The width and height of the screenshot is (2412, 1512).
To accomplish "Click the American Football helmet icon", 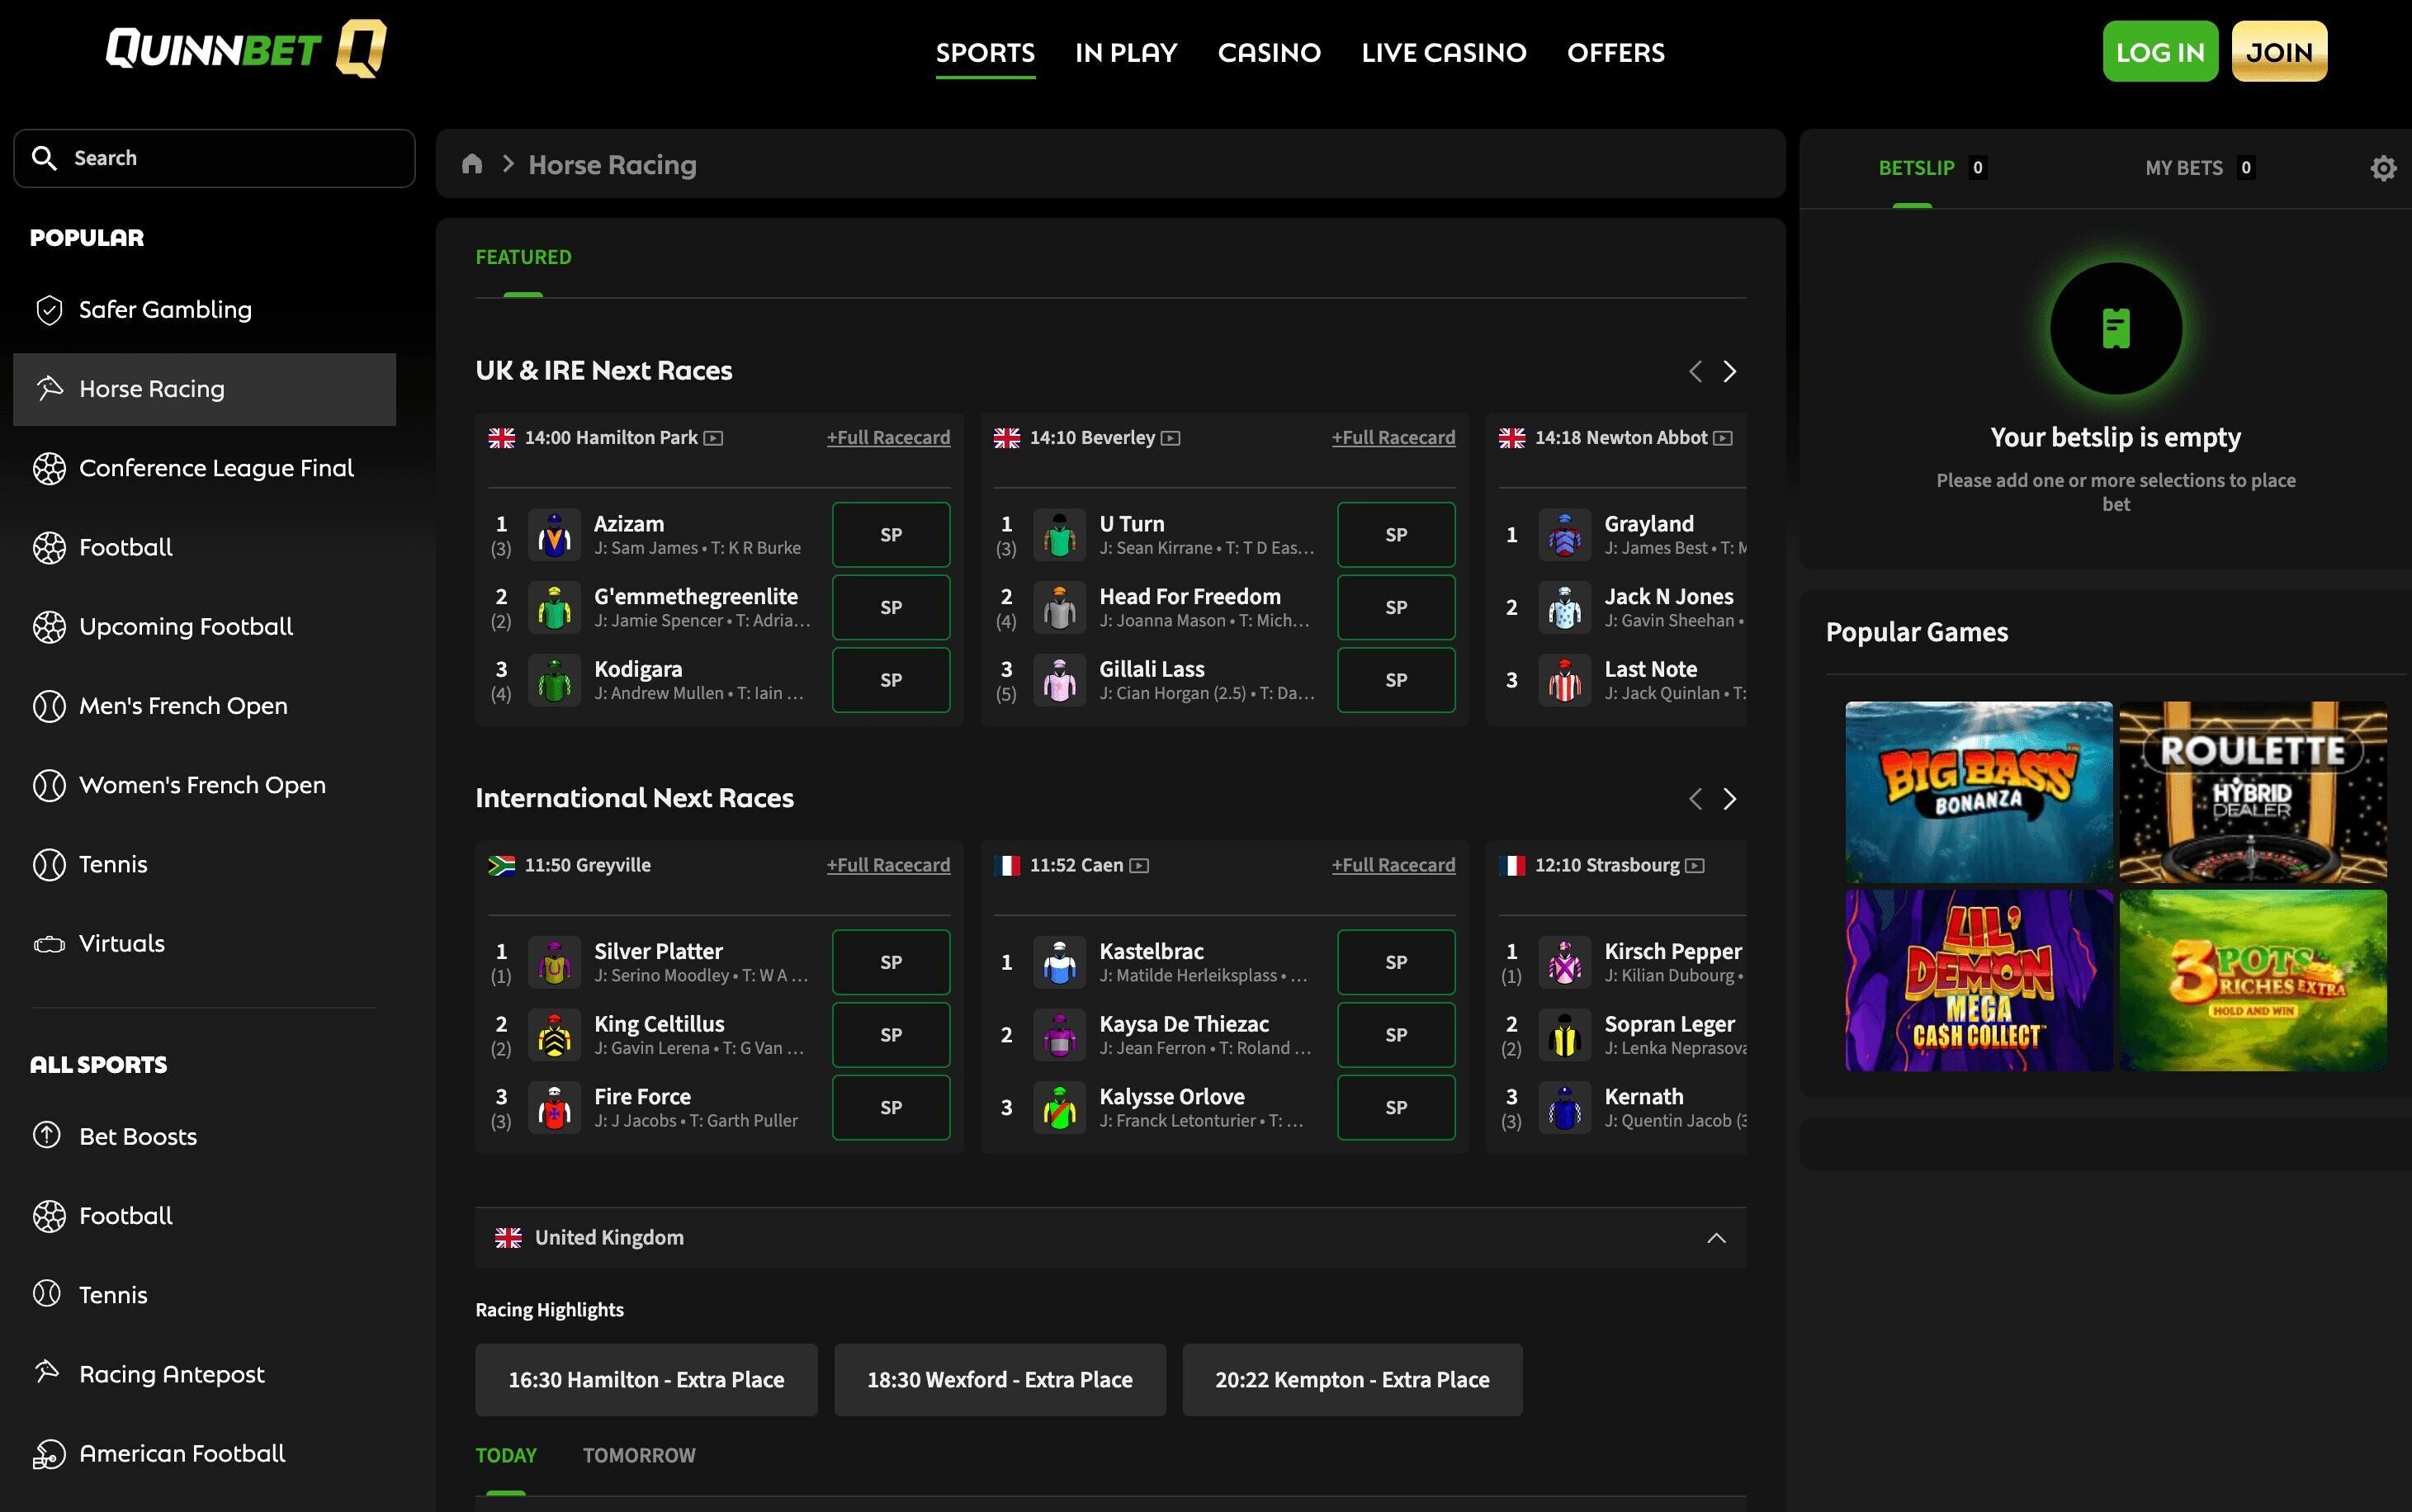I will pos(49,1454).
